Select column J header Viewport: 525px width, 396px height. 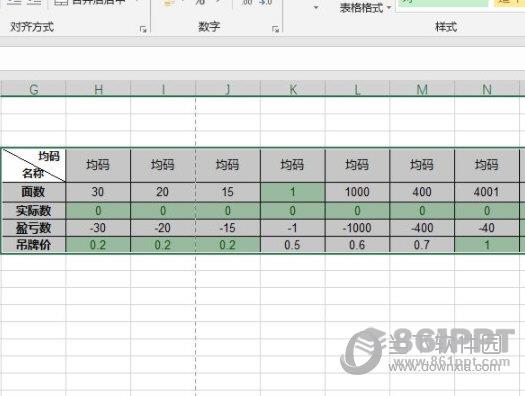pos(228,89)
